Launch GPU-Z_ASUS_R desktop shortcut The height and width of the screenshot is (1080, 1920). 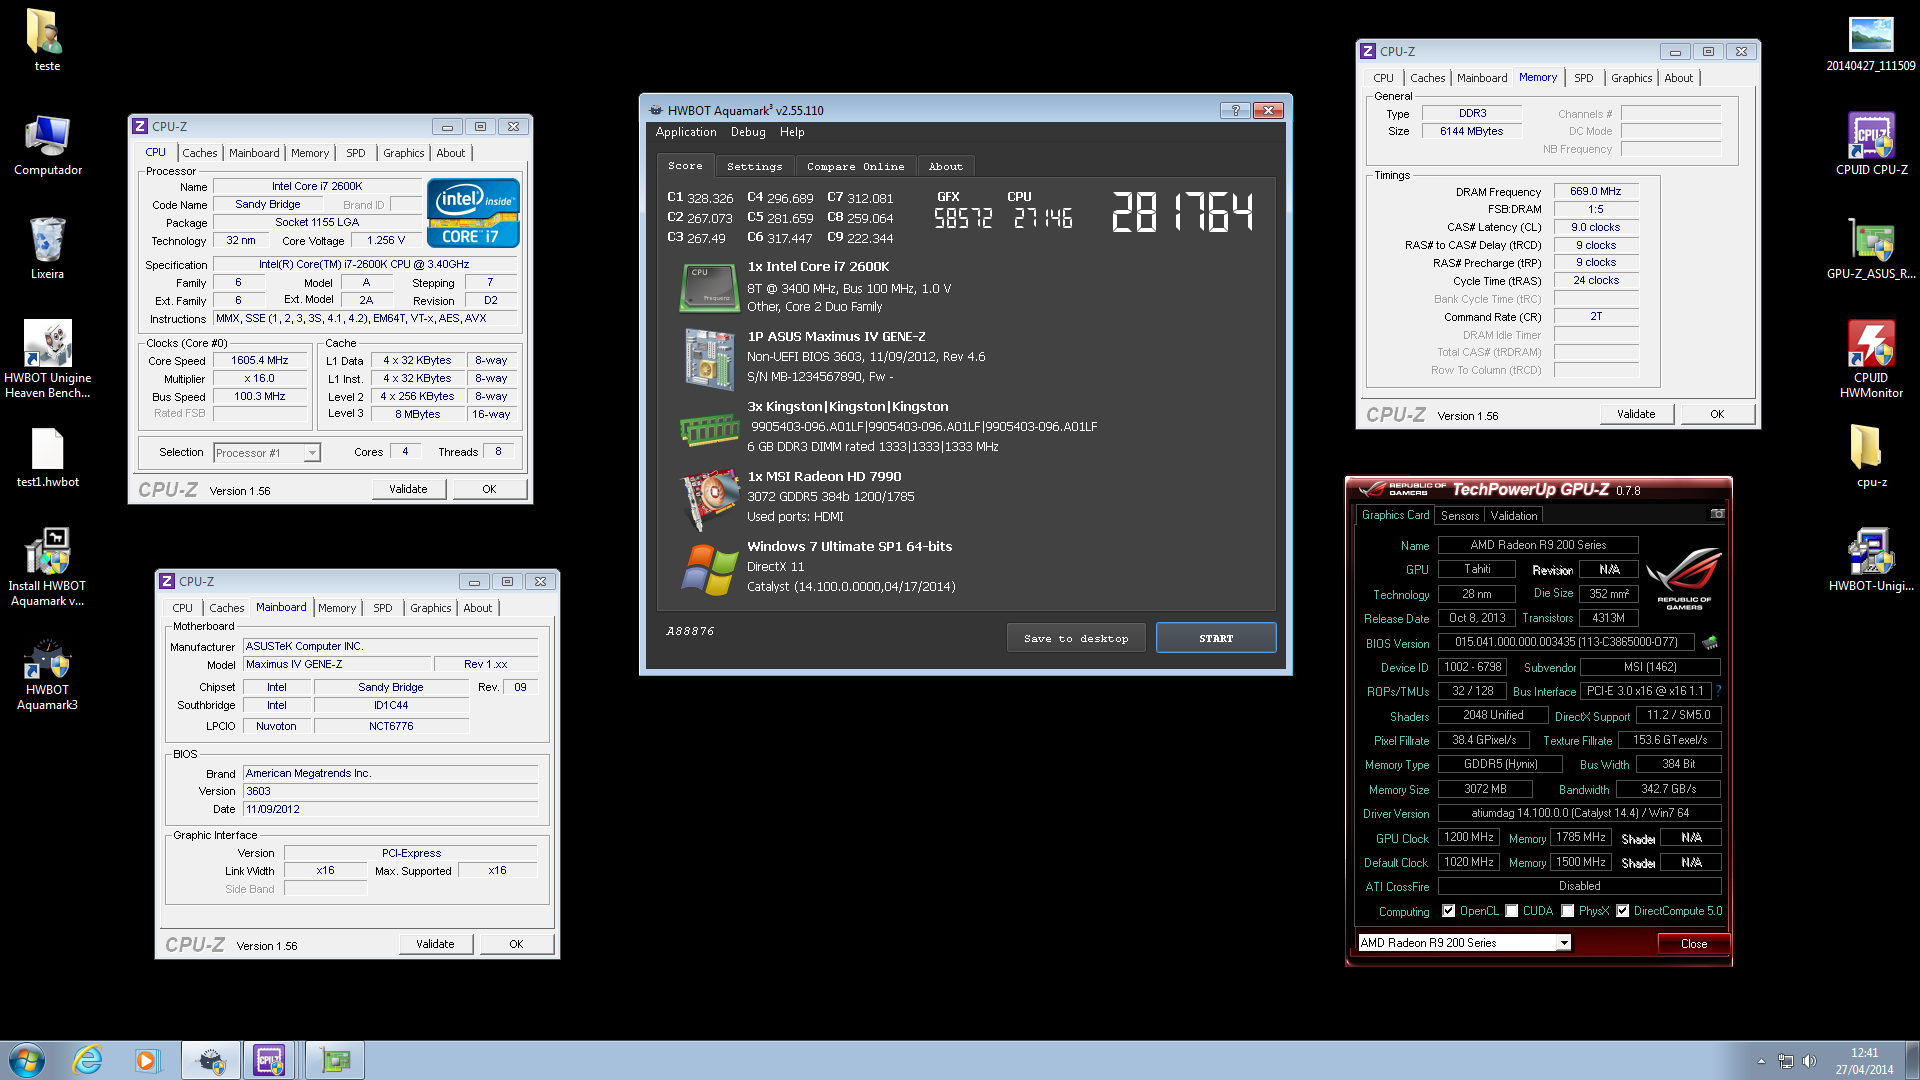click(1871, 248)
